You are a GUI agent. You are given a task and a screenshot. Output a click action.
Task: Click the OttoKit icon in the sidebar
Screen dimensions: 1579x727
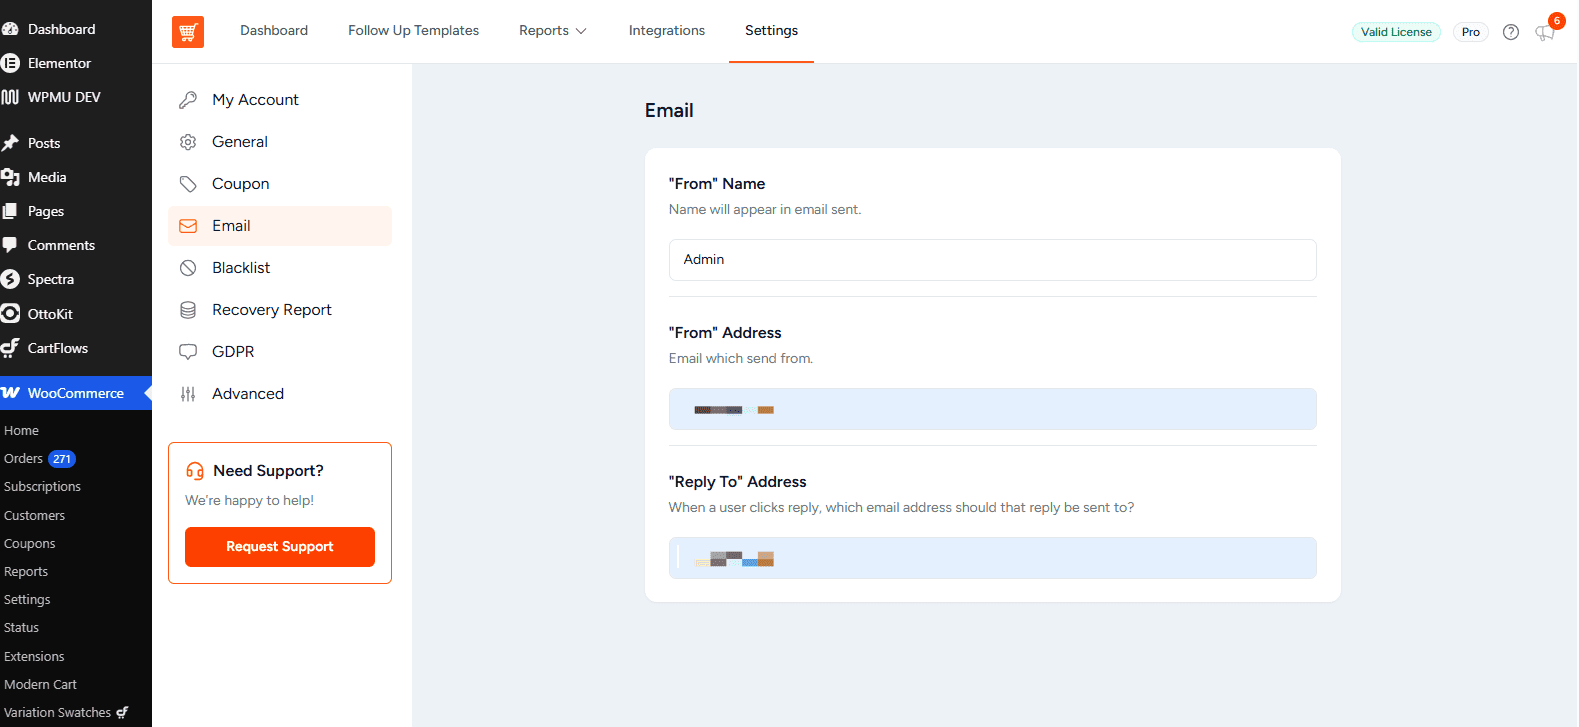[11, 314]
